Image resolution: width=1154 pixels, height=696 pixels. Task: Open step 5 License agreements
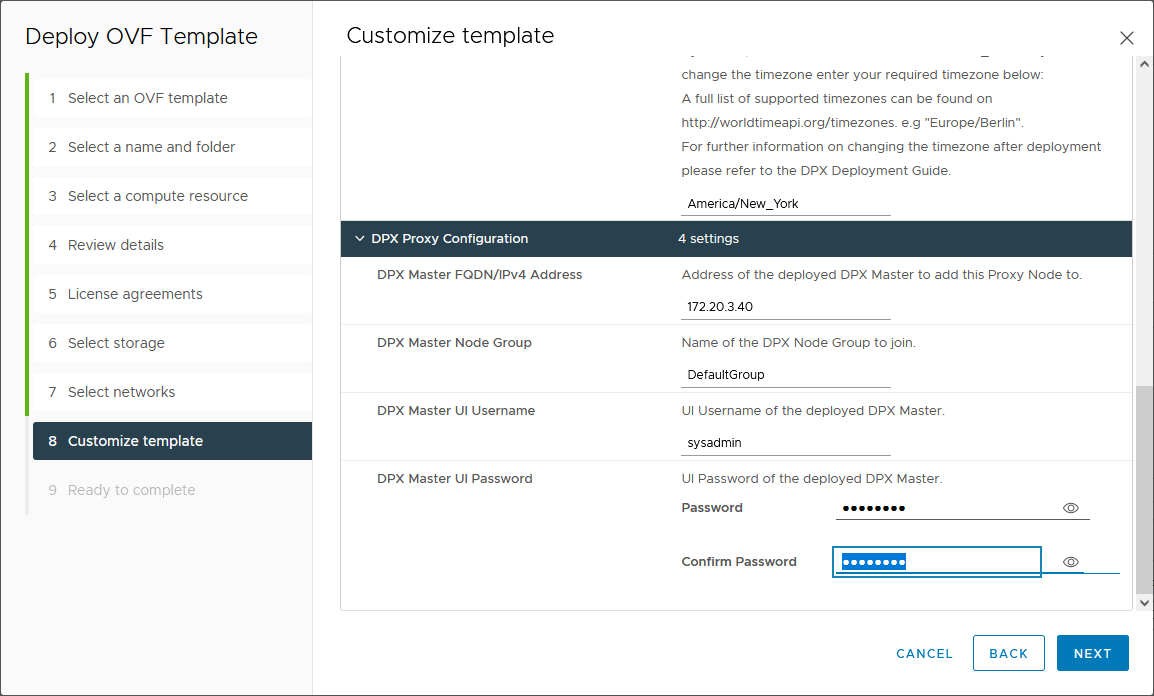click(135, 294)
